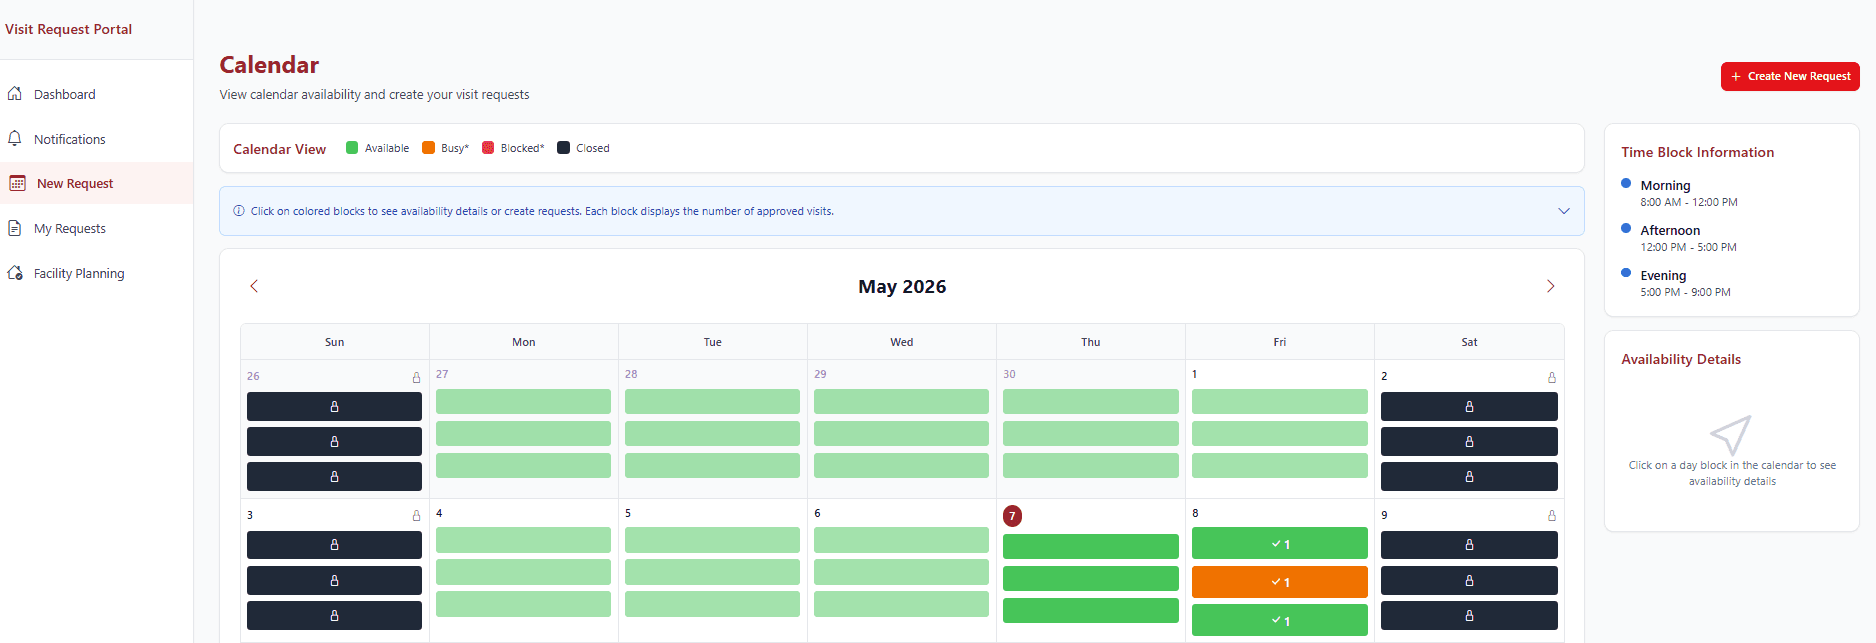Select Friday 8 morning approved block
This screenshot has width=1876, height=643.
[1279, 543]
